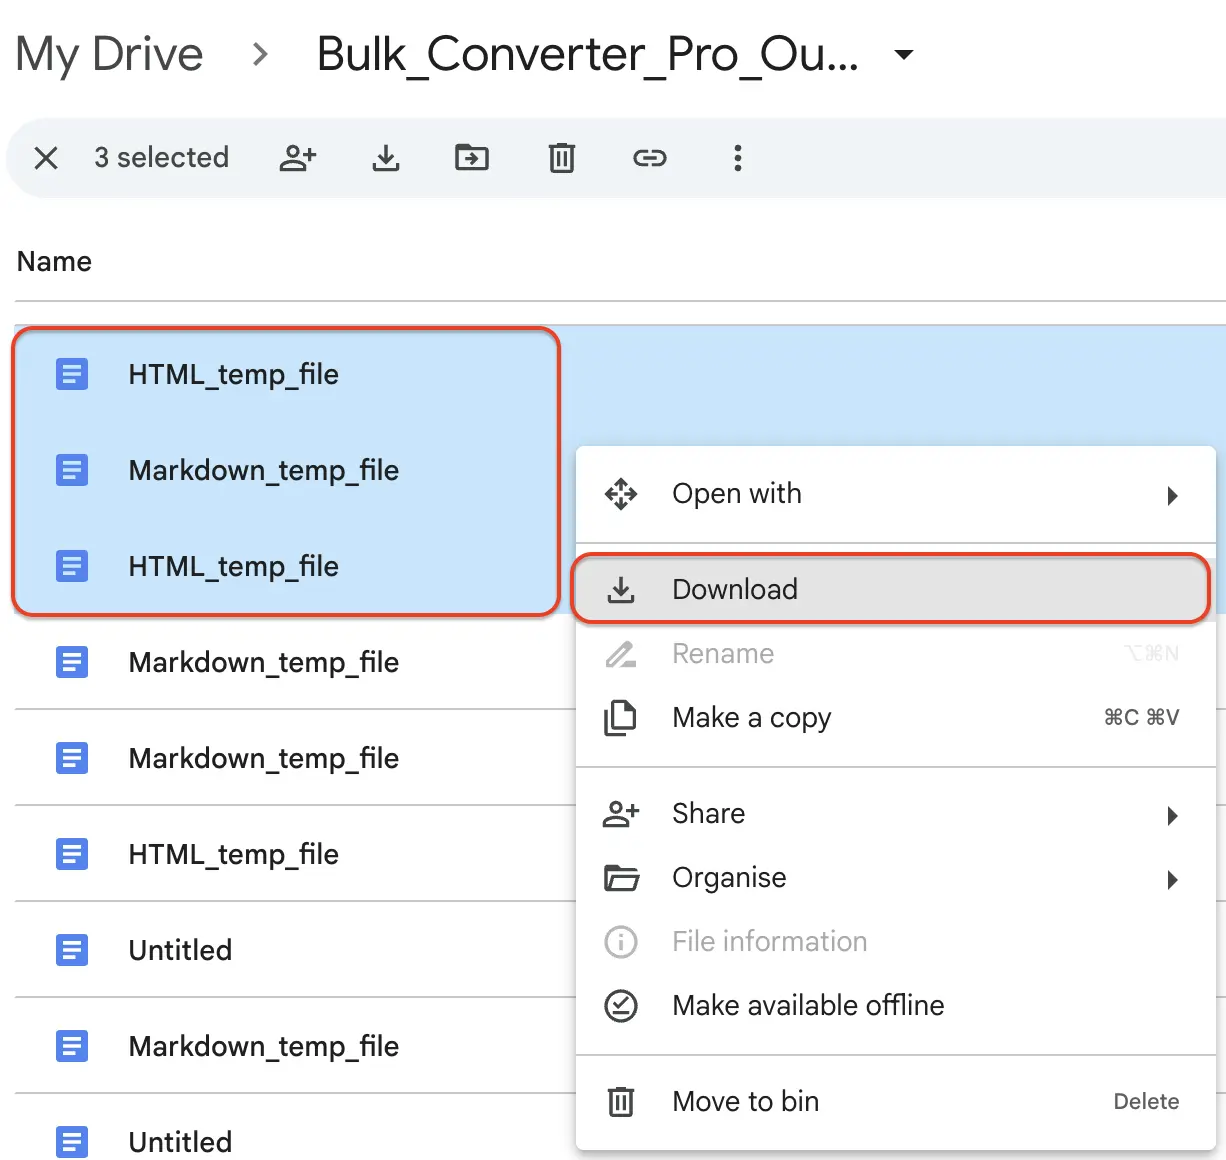Clear the selection with the X icon

tap(46, 158)
